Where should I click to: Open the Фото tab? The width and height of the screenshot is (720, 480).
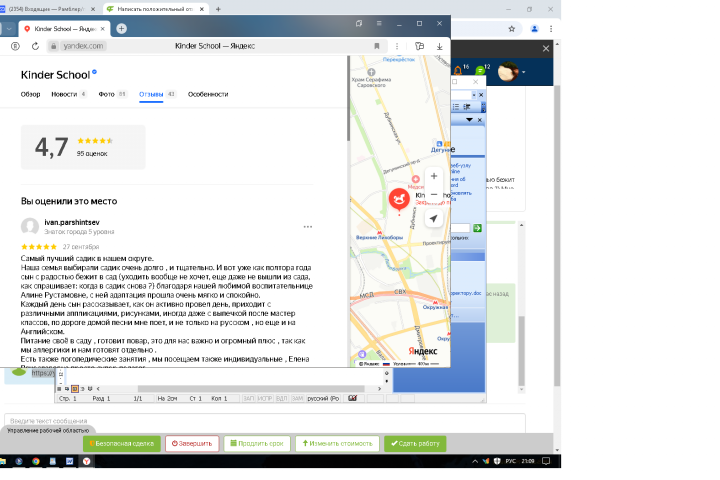(x=107, y=94)
